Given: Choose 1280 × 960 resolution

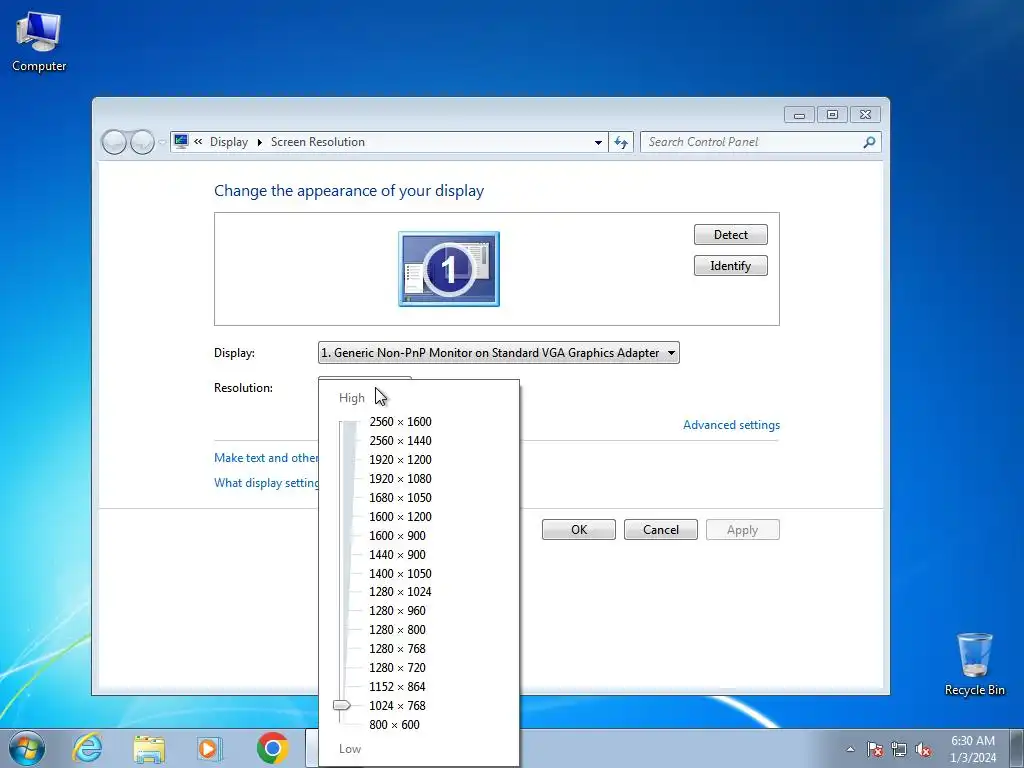Looking at the screenshot, I should pos(397,611).
